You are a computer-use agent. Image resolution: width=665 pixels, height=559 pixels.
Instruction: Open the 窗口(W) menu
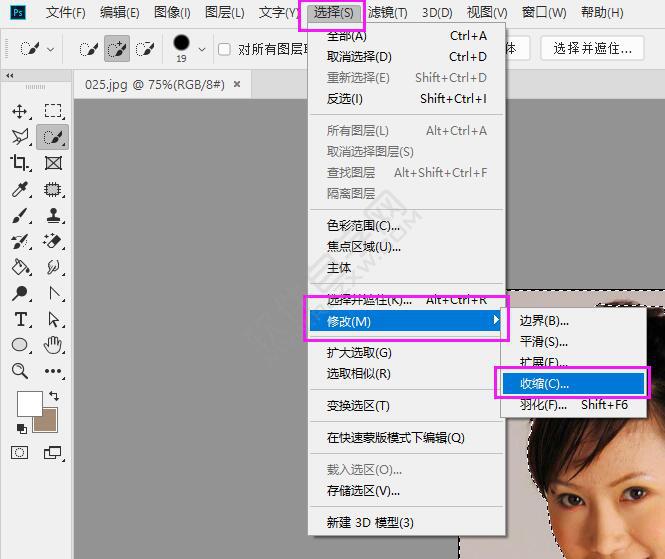coord(544,13)
